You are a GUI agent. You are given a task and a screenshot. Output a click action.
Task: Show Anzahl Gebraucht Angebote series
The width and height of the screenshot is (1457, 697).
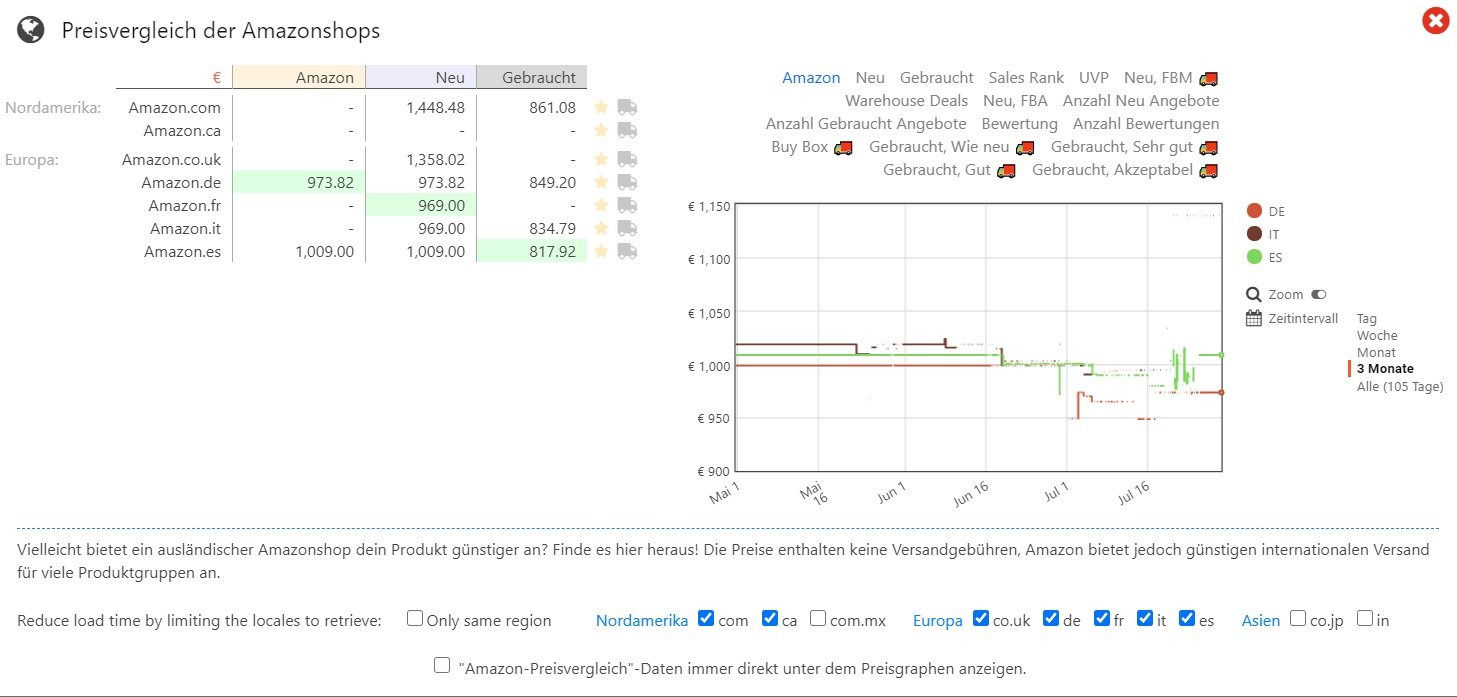866,124
